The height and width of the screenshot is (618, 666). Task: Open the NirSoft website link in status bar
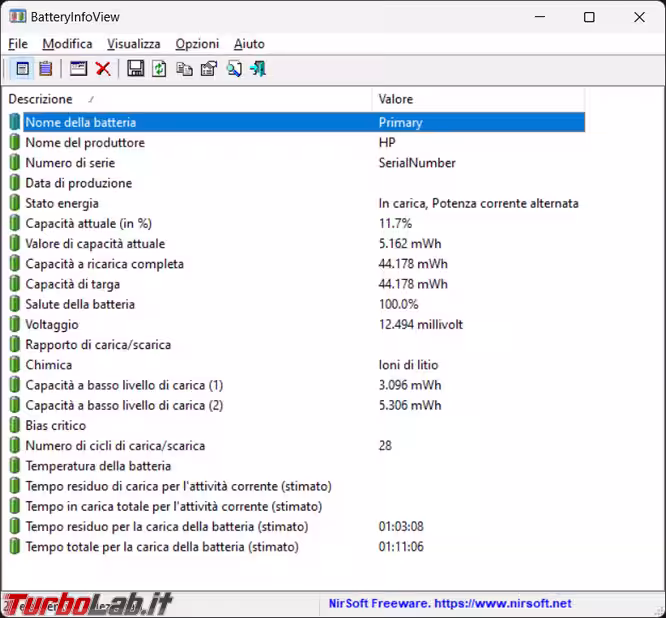(450, 604)
